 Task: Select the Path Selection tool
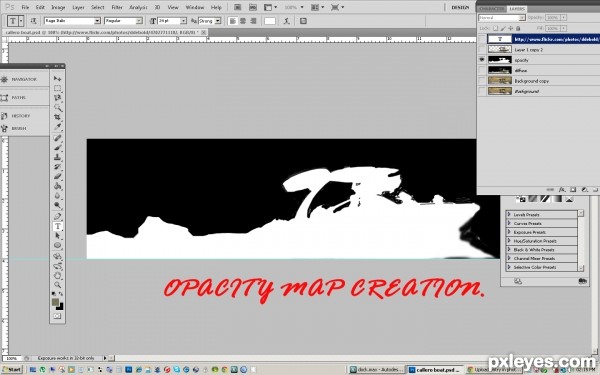tap(57, 236)
